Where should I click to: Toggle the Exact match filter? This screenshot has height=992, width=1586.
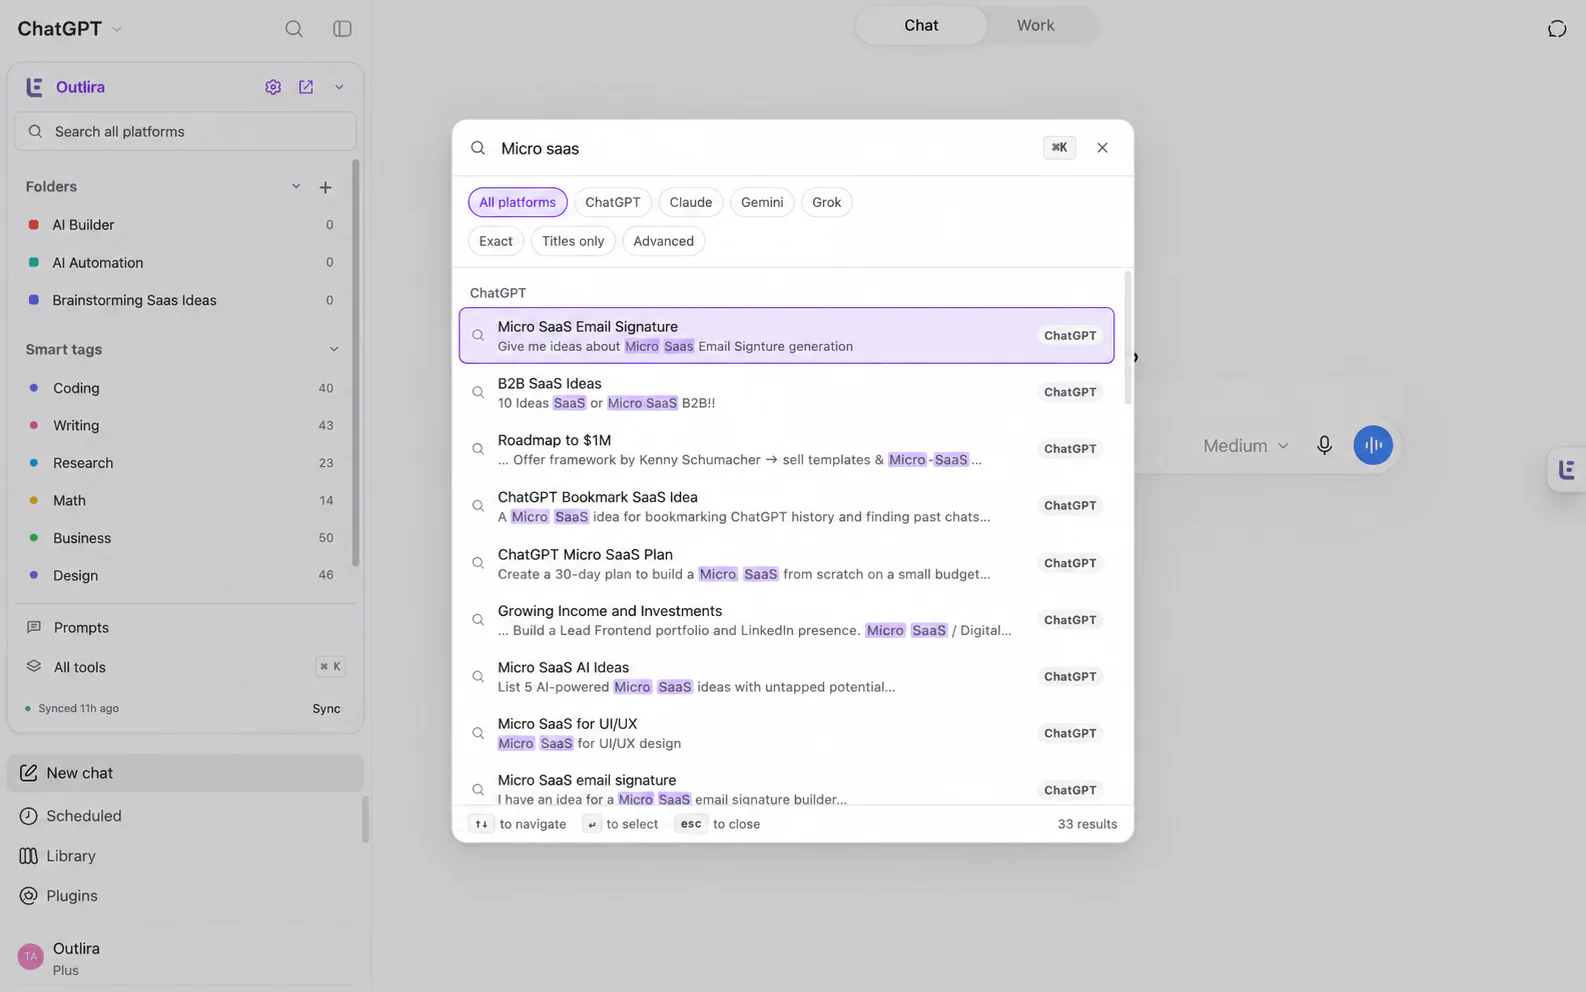click(x=495, y=241)
